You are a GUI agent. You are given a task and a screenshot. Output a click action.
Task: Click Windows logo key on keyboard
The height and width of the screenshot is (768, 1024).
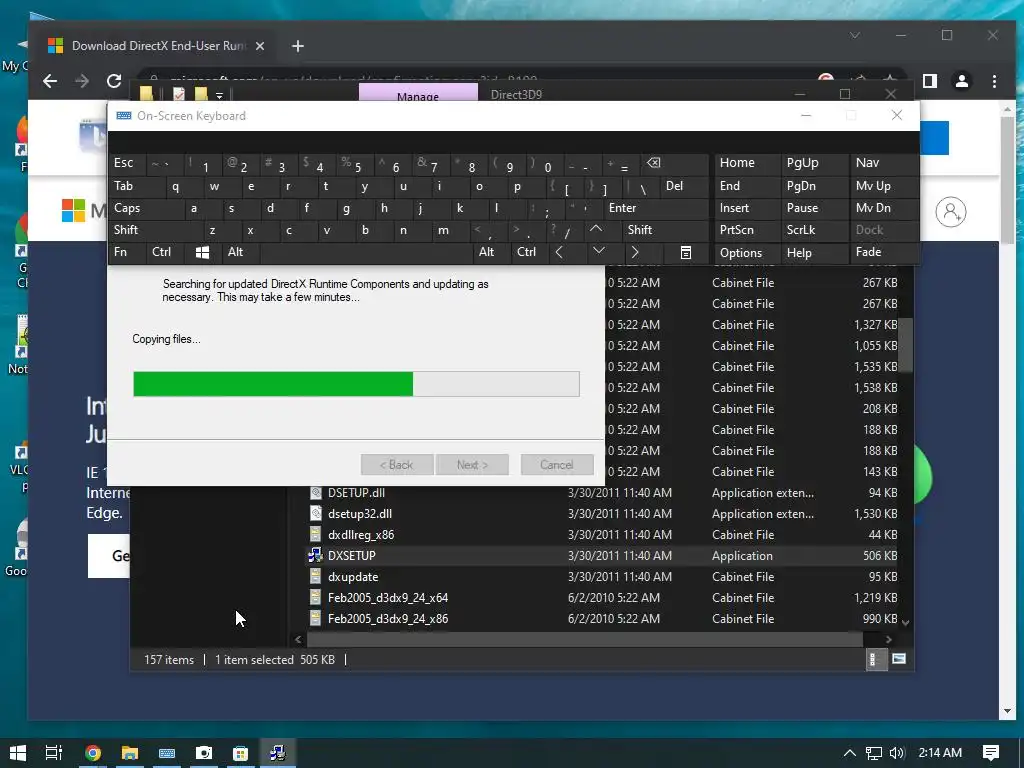pos(202,252)
